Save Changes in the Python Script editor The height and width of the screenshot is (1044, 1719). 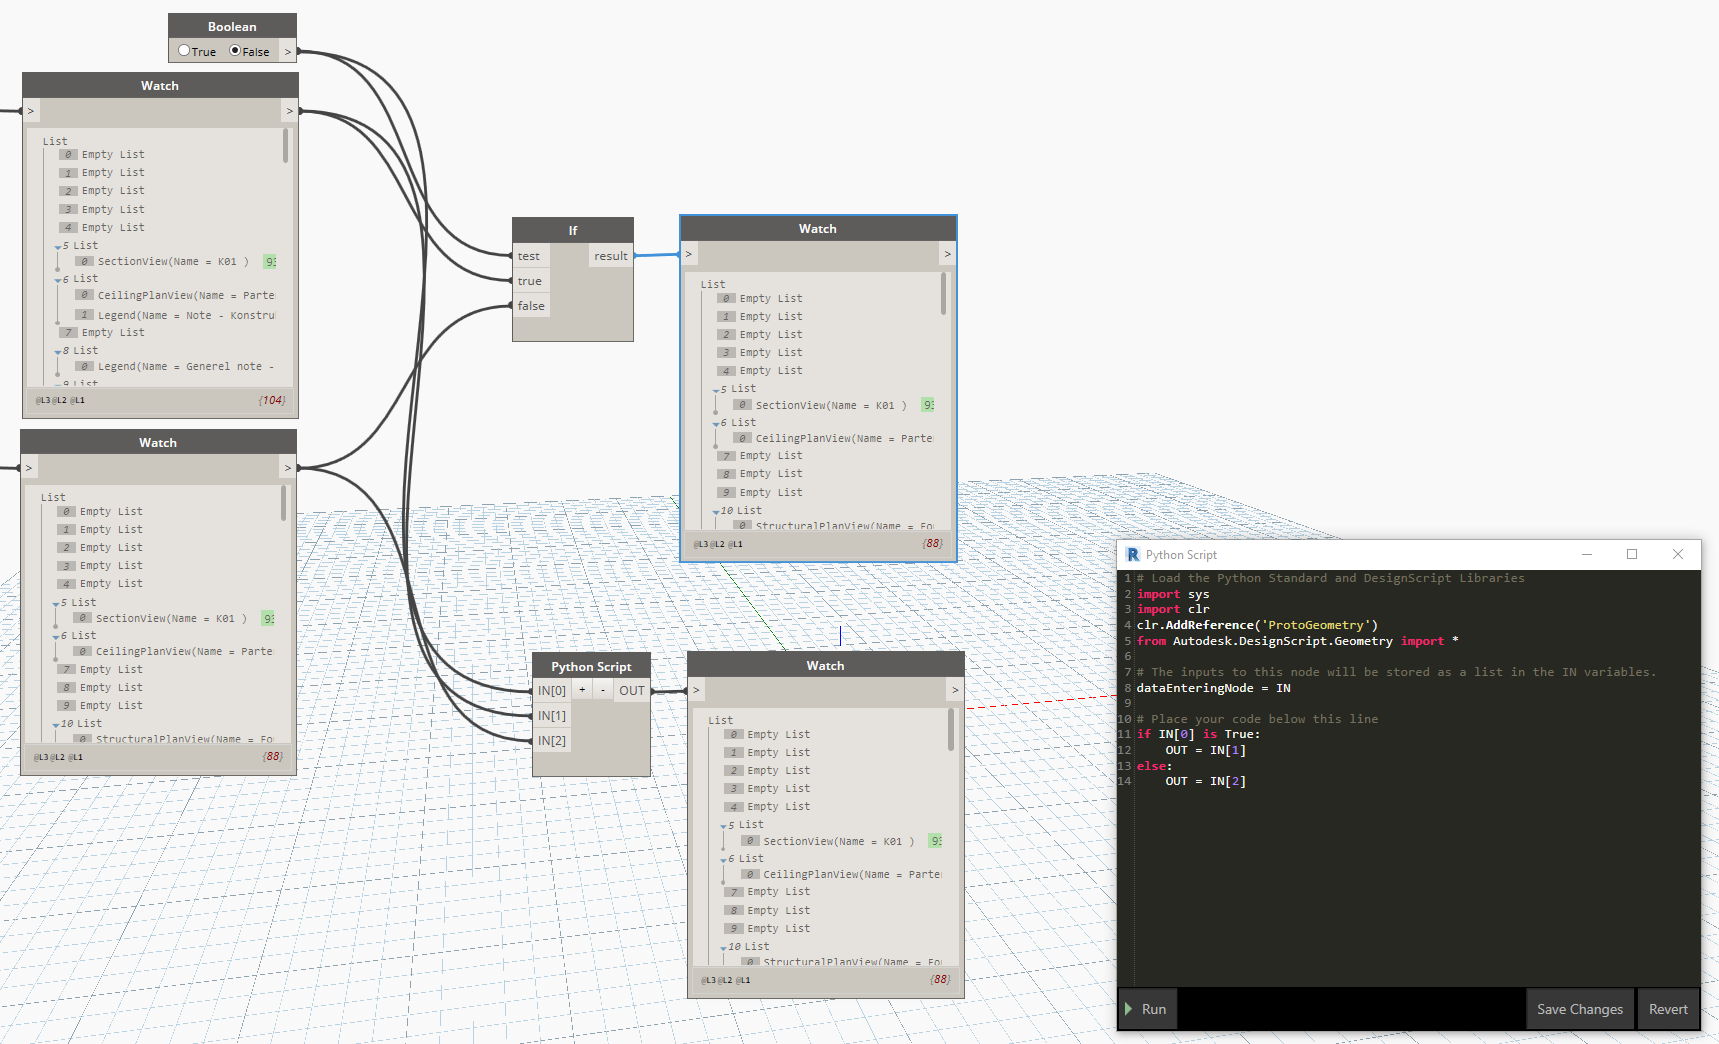tap(1580, 1009)
